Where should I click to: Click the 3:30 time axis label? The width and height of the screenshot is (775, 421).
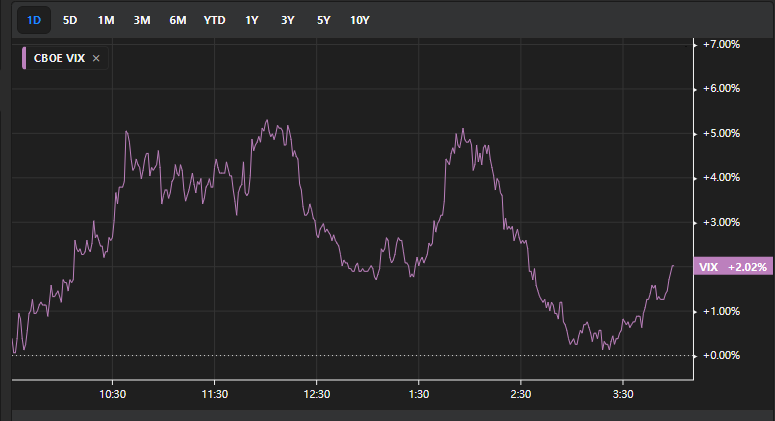tap(623, 395)
